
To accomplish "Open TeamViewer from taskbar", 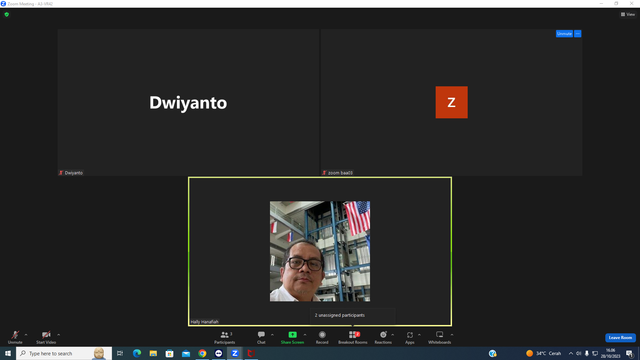I will [x=218, y=353].
